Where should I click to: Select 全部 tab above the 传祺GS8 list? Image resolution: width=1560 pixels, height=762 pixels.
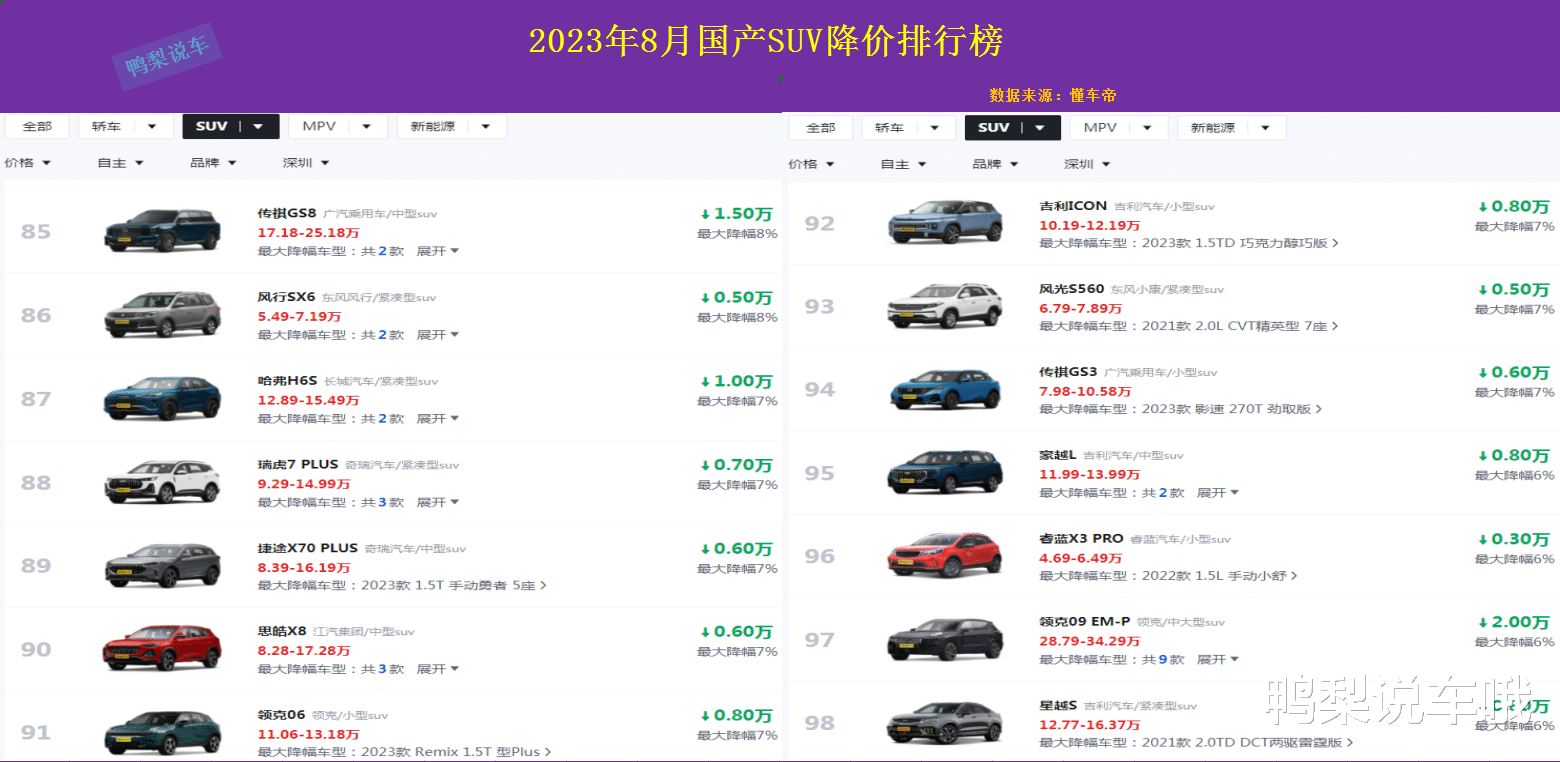point(37,127)
